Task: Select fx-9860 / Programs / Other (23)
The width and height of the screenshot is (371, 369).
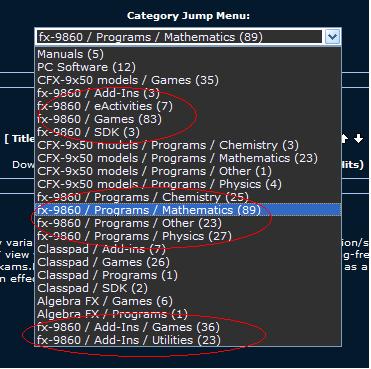Action: [188, 223]
